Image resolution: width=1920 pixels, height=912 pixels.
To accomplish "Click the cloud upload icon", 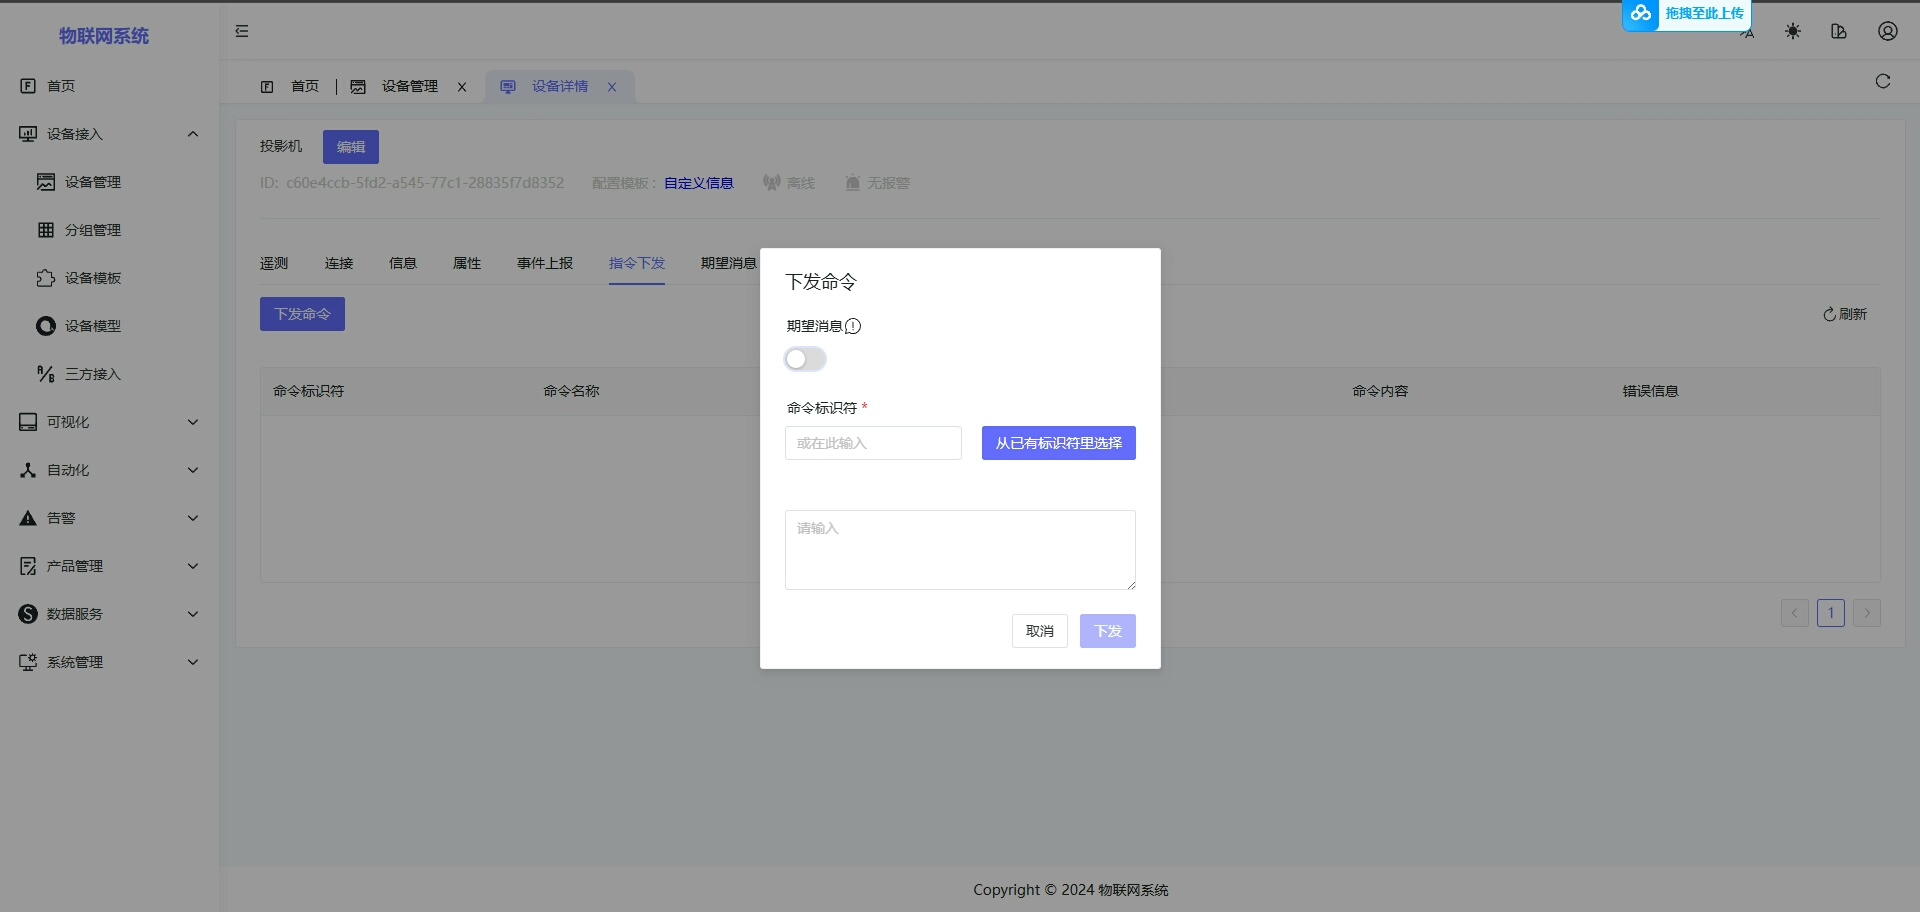I will tap(1641, 14).
